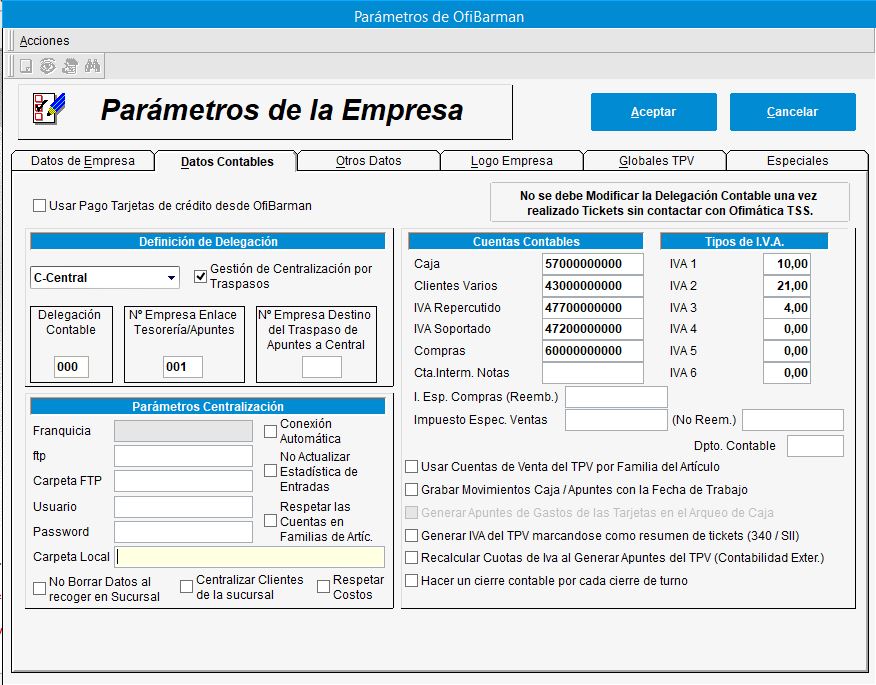
Task: Select the Datos Contables tab
Action: coord(227,161)
